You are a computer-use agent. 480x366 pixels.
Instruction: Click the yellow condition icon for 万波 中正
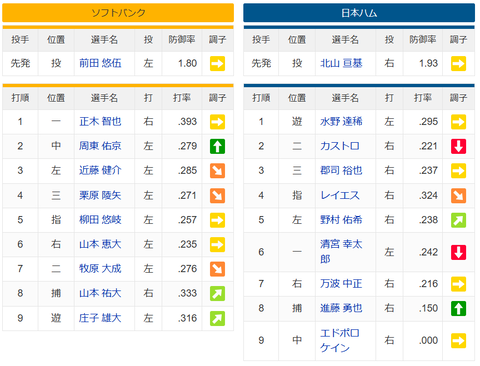[x=458, y=284]
